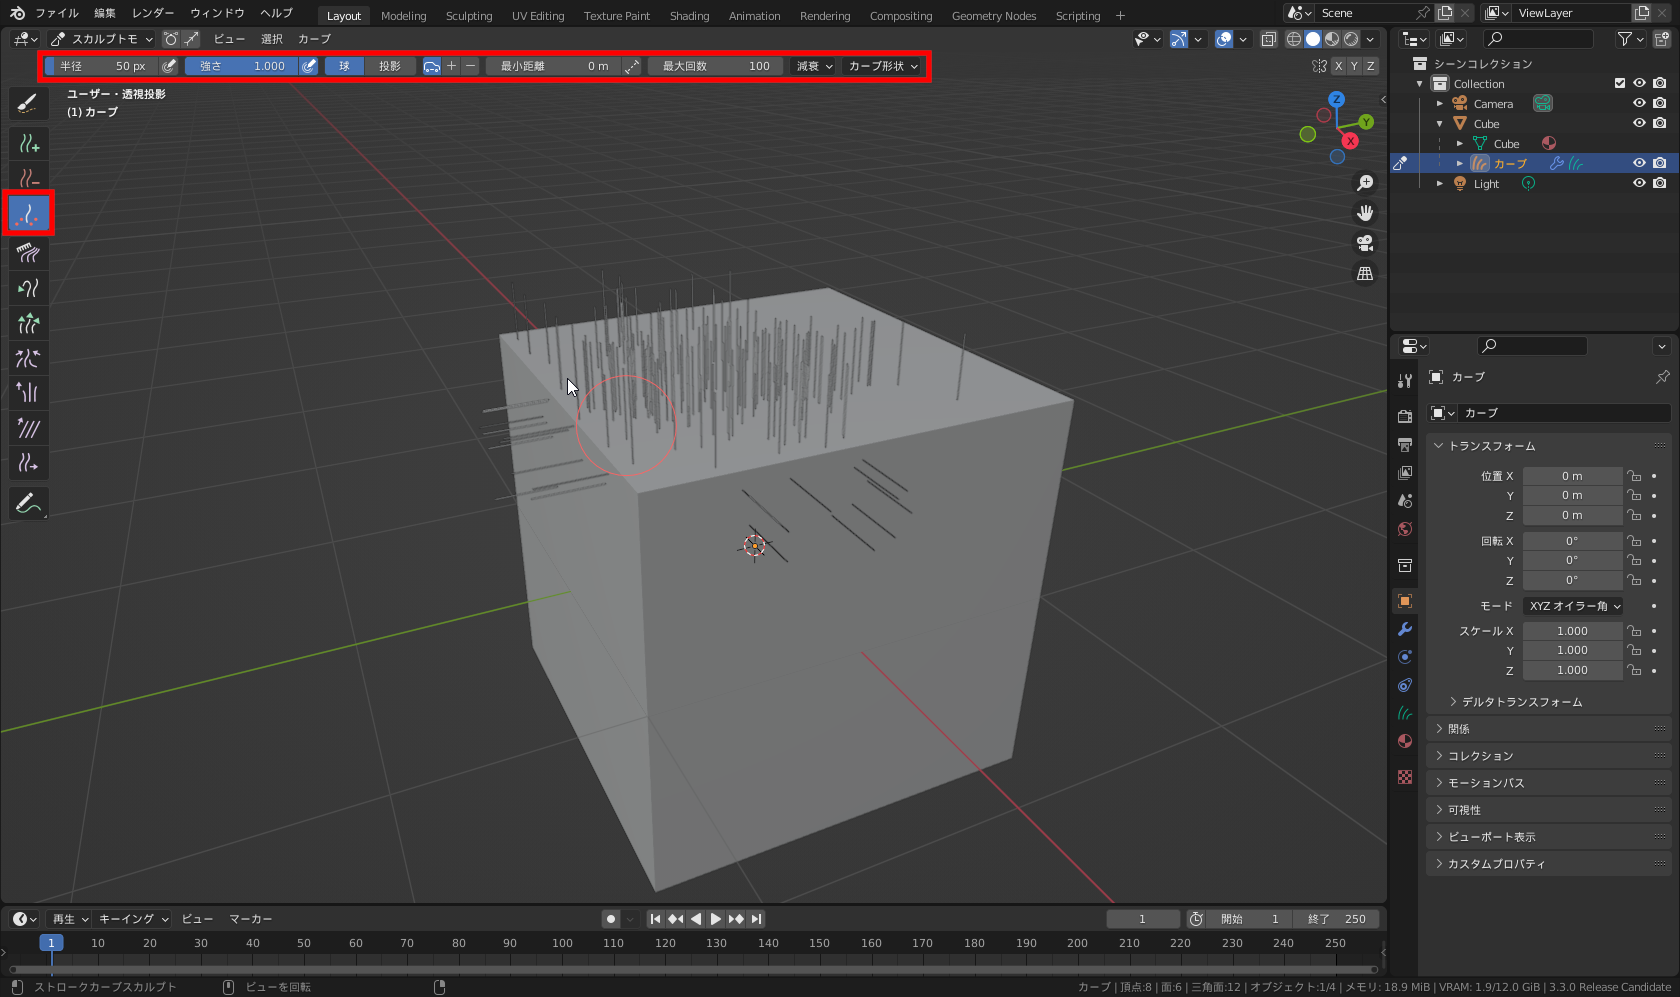This screenshot has width=1680, height=997.
Task: Open the Active Tool properties tab
Action: (x=1405, y=381)
